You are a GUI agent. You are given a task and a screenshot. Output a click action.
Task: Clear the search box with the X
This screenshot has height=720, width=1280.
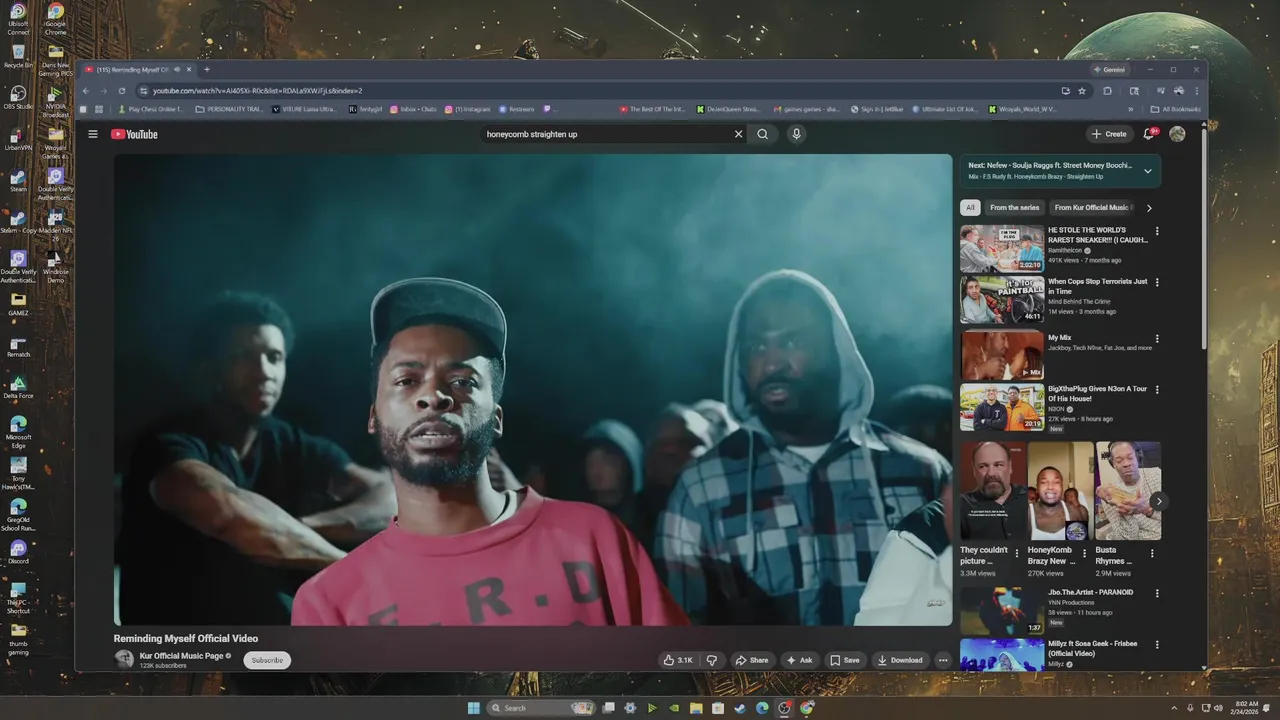(739, 134)
